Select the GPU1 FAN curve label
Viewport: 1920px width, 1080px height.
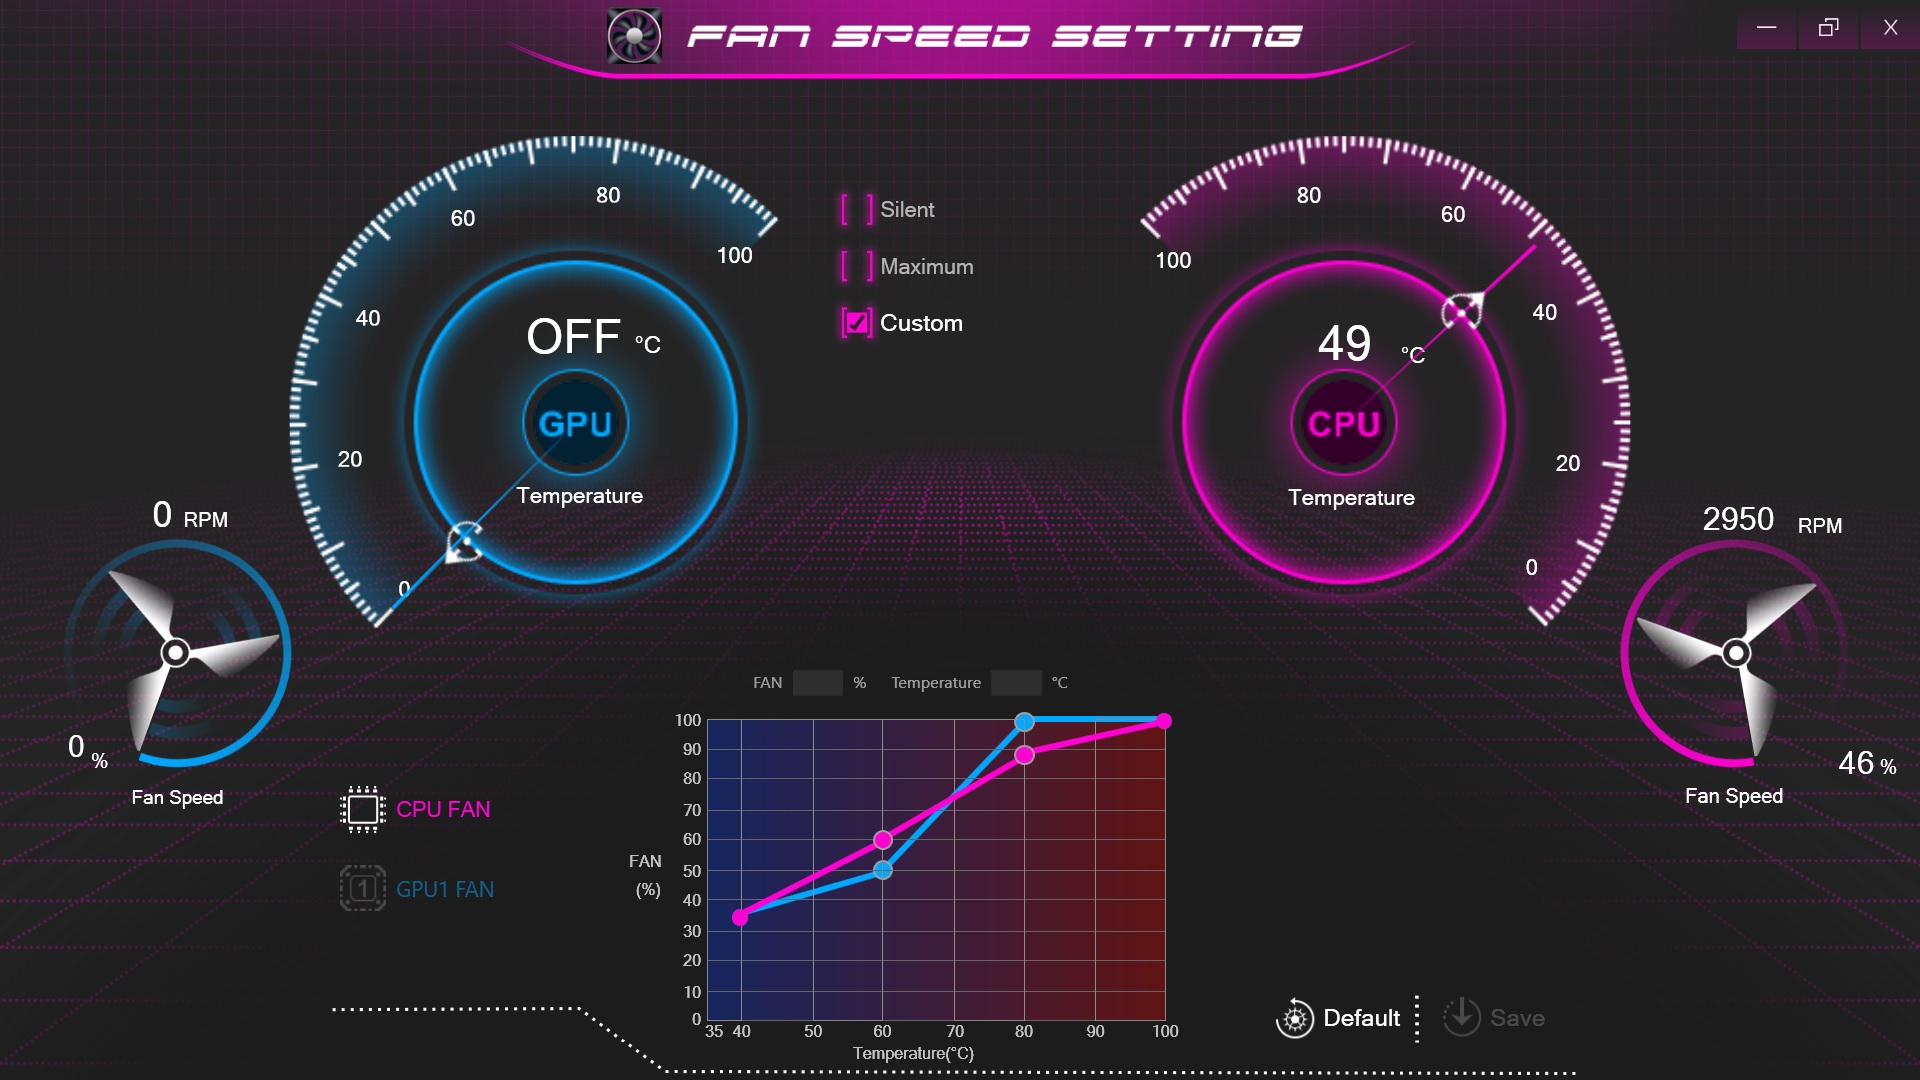click(445, 889)
